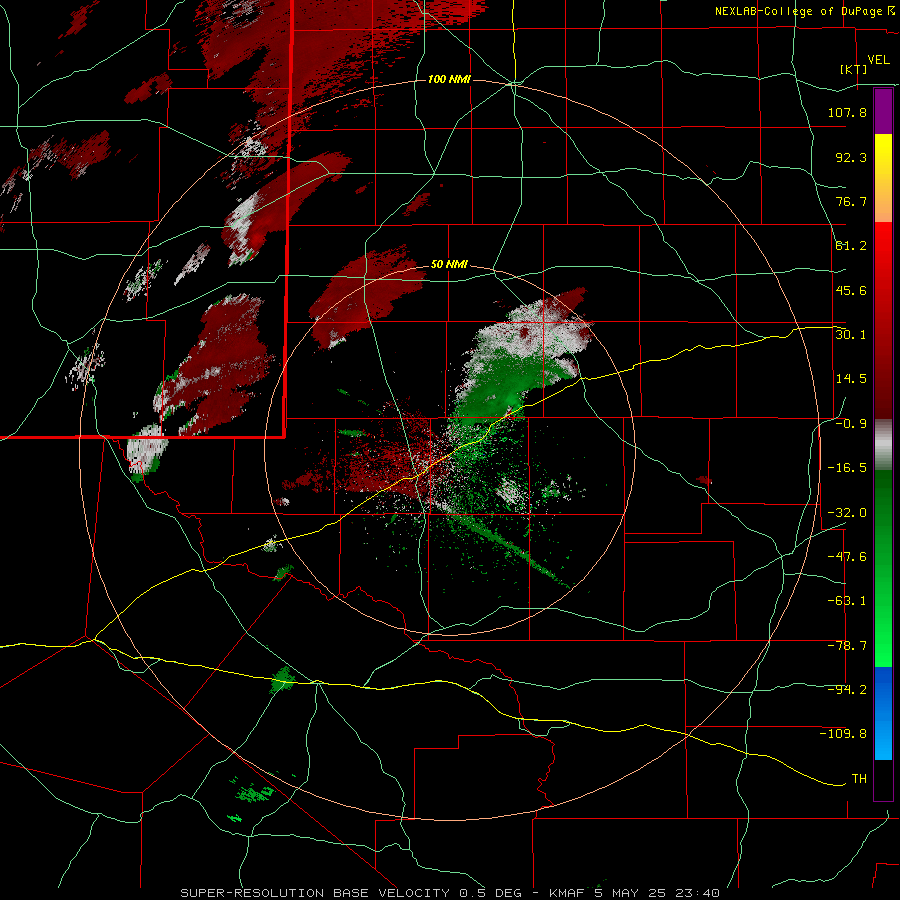Click the -32.0 velocity scale value
This screenshot has width=900, height=900.
[847, 513]
